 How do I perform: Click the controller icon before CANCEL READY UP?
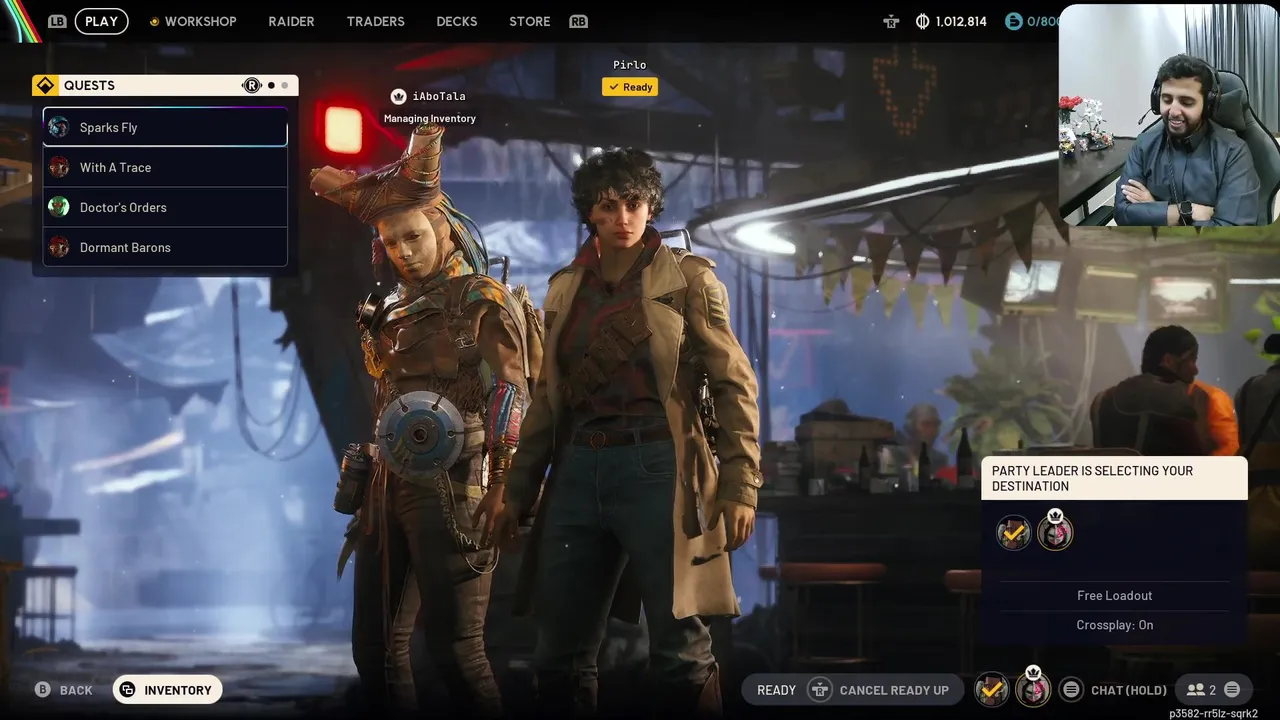[820, 690]
